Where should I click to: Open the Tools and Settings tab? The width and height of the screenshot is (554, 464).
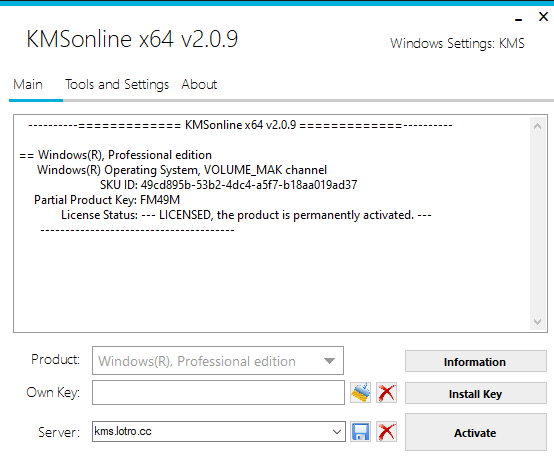(117, 85)
